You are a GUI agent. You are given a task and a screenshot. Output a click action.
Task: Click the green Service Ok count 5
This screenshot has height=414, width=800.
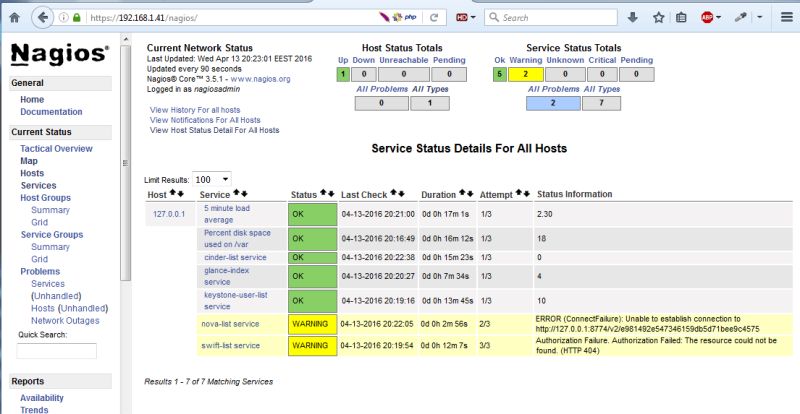(499, 75)
